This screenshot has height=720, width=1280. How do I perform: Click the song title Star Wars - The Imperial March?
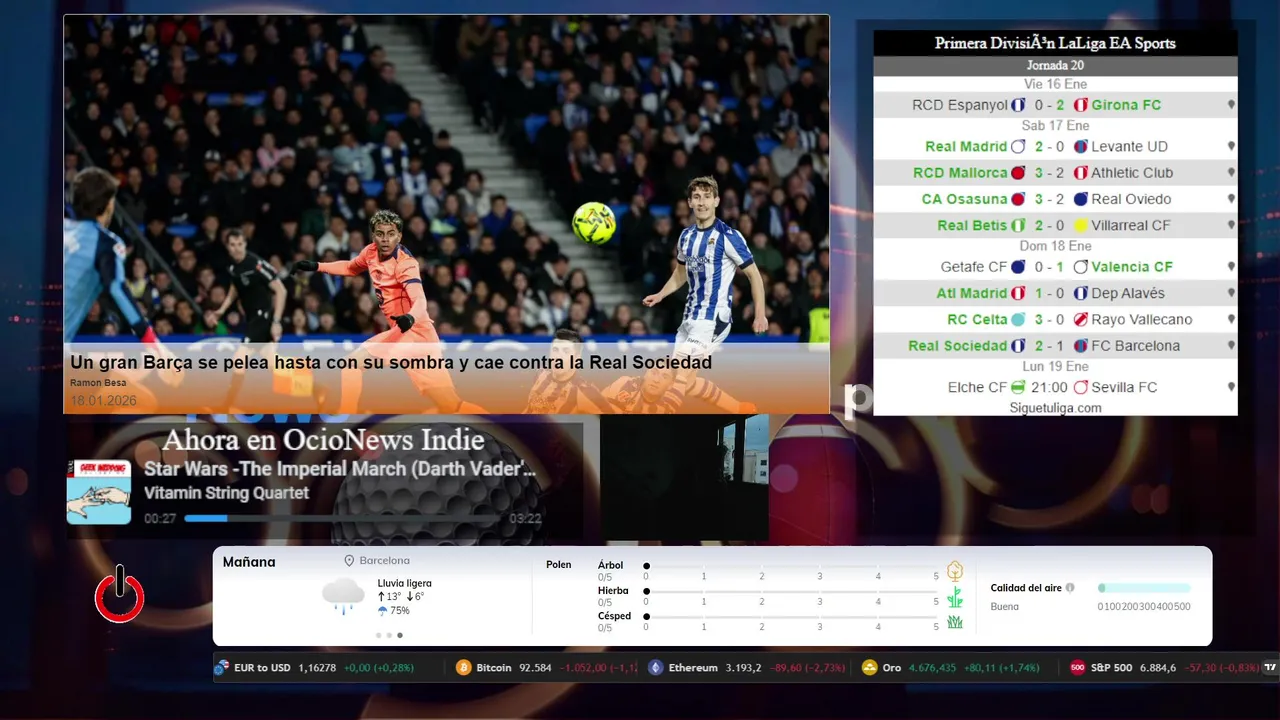(x=340, y=469)
